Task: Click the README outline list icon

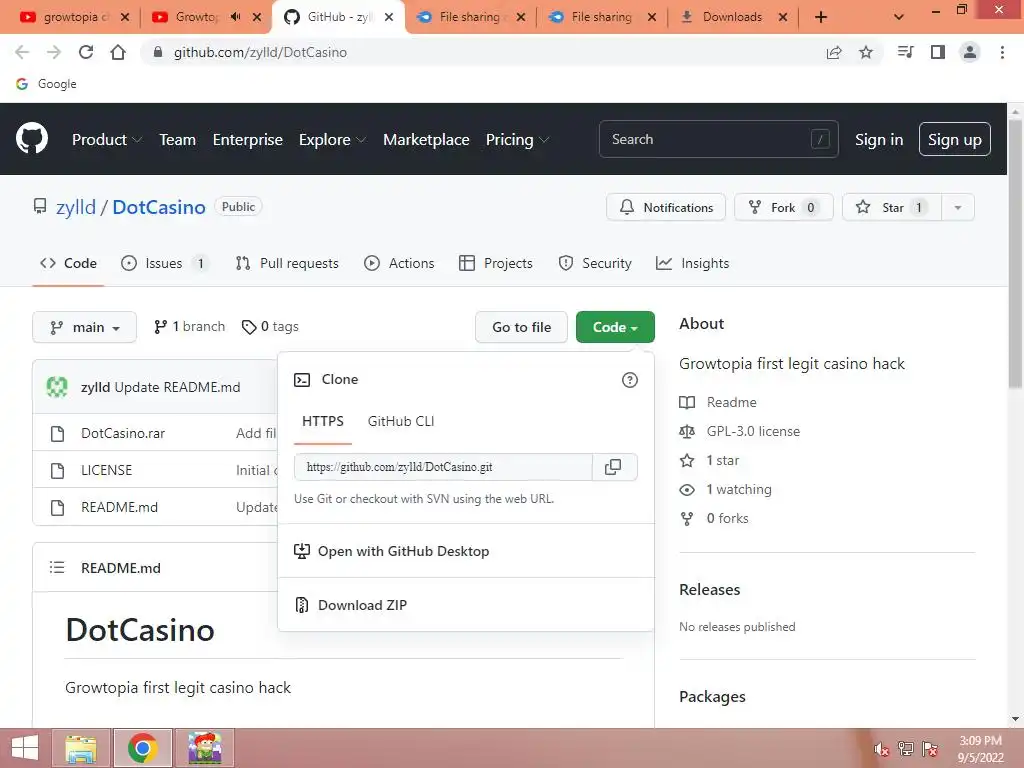Action: point(57,568)
